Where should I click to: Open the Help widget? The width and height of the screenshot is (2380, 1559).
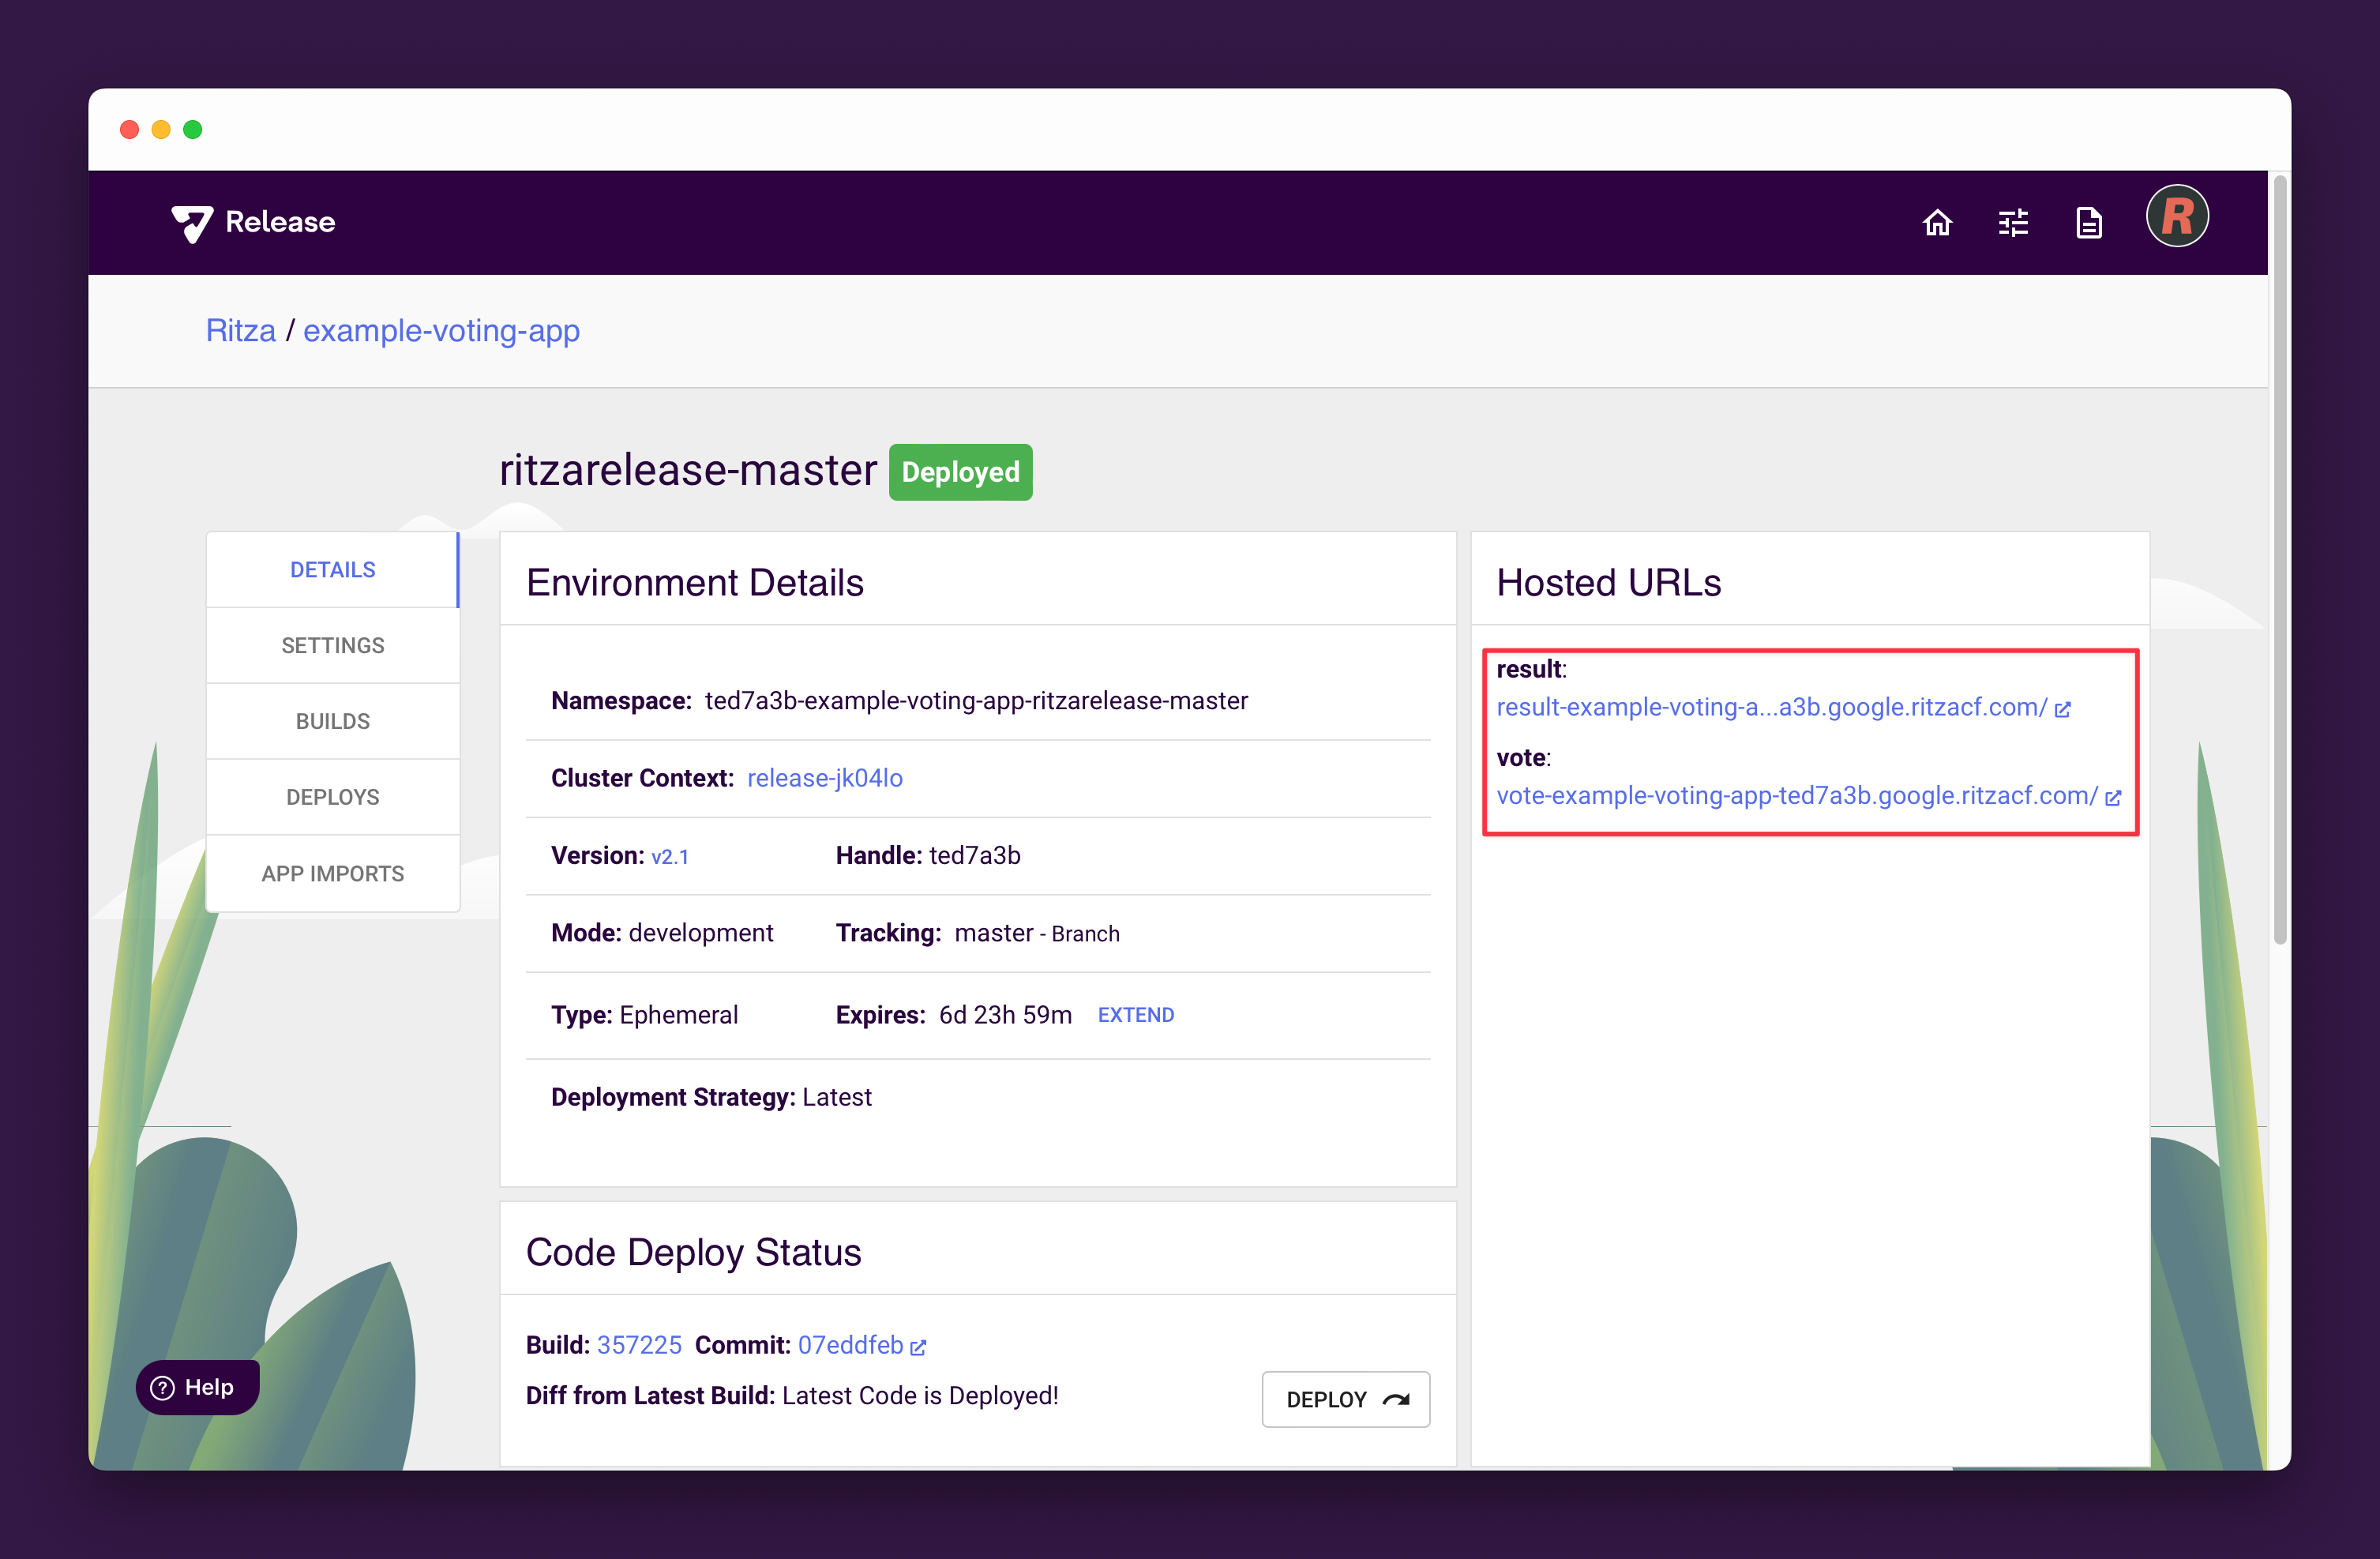pyautogui.click(x=197, y=1387)
